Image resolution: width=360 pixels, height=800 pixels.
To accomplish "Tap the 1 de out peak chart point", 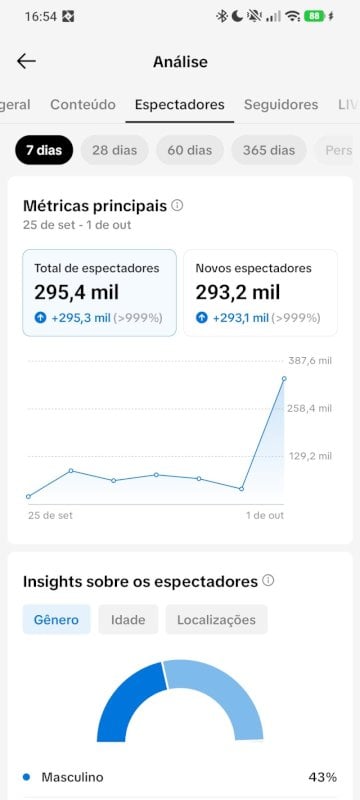I will click(x=284, y=379).
